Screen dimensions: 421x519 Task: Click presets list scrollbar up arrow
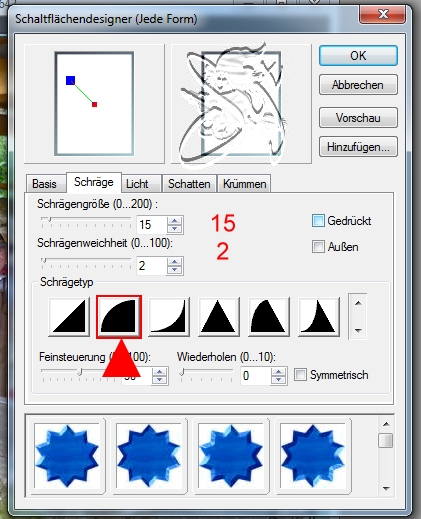tap(386, 424)
